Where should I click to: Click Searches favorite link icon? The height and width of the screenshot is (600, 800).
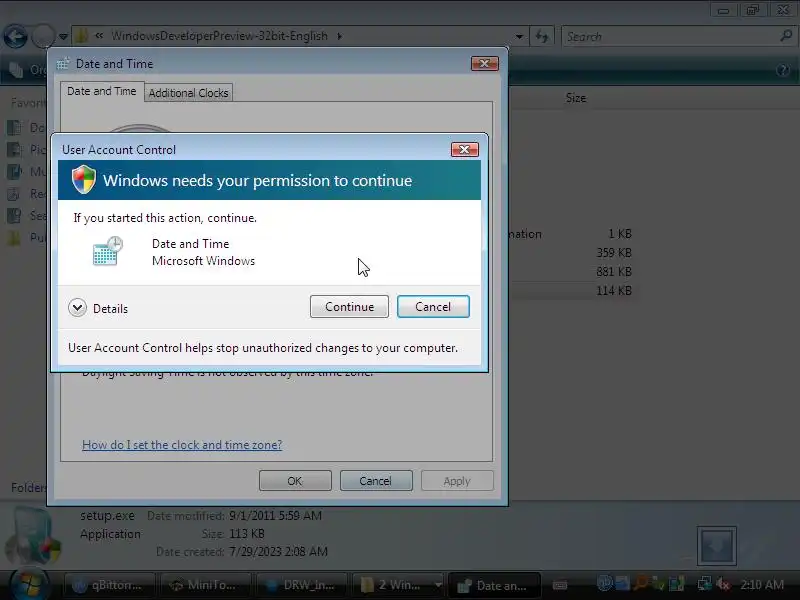point(14,215)
